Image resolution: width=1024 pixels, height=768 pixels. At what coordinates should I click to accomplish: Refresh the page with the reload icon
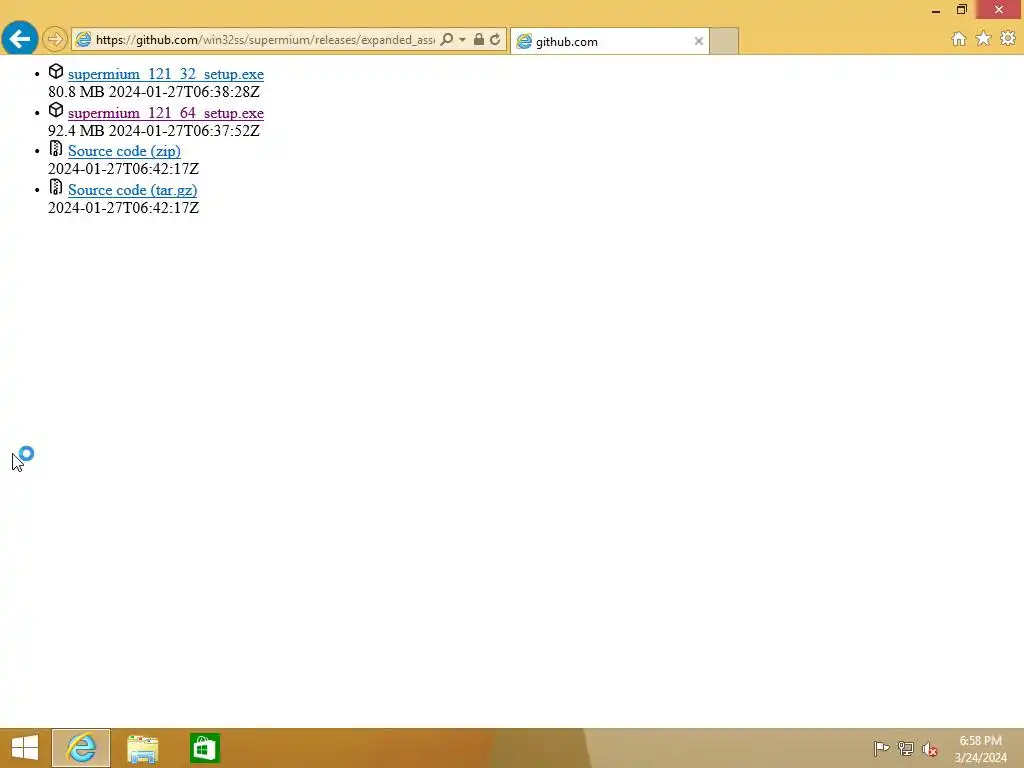click(x=495, y=40)
